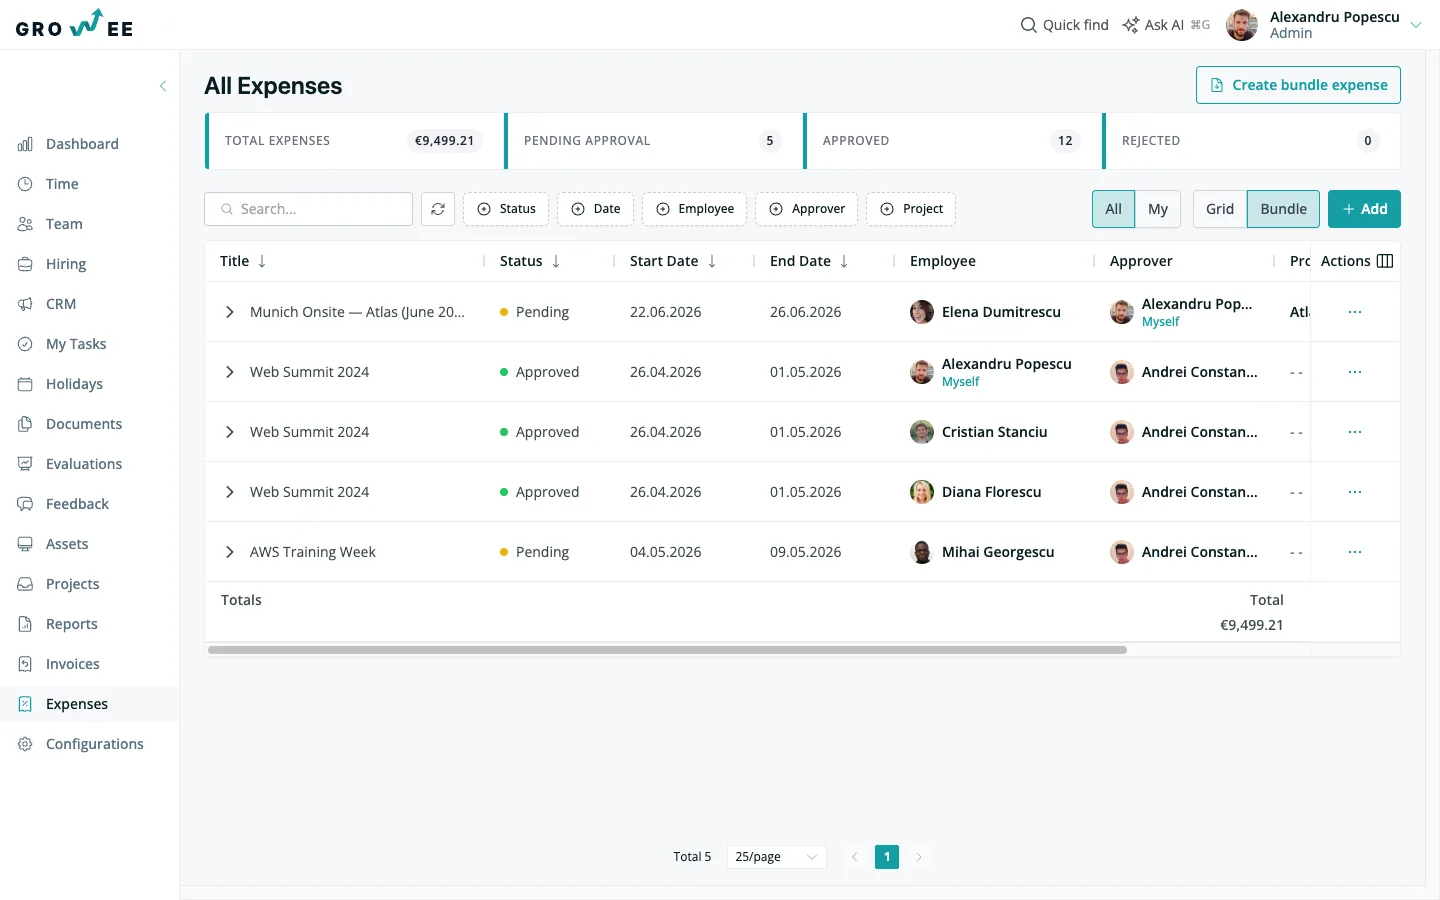This screenshot has width=1440, height=900.
Task: Click the horizontal table scrollbar
Action: (x=667, y=650)
